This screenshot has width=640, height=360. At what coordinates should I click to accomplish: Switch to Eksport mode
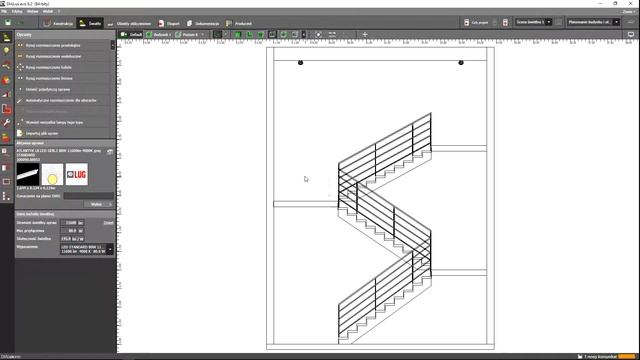click(169, 23)
